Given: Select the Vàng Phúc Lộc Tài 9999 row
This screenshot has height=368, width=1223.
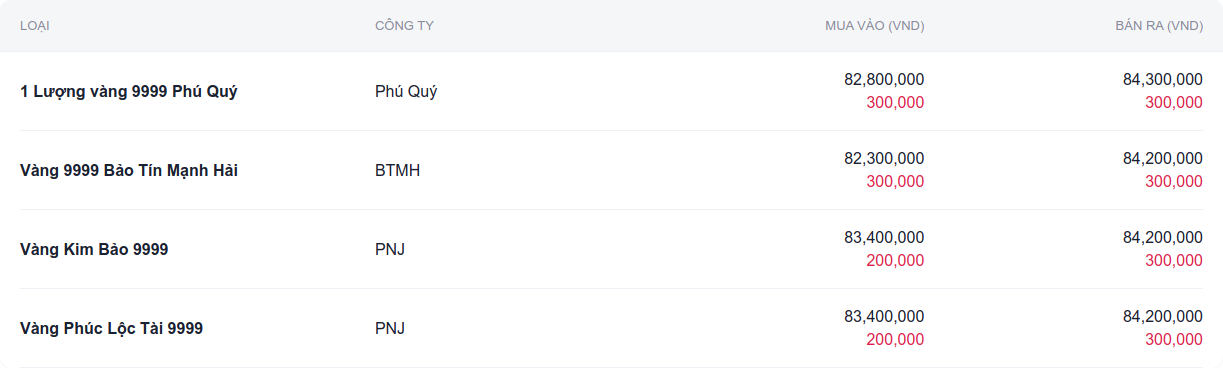Looking at the screenshot, I should [x=611, y=328].
